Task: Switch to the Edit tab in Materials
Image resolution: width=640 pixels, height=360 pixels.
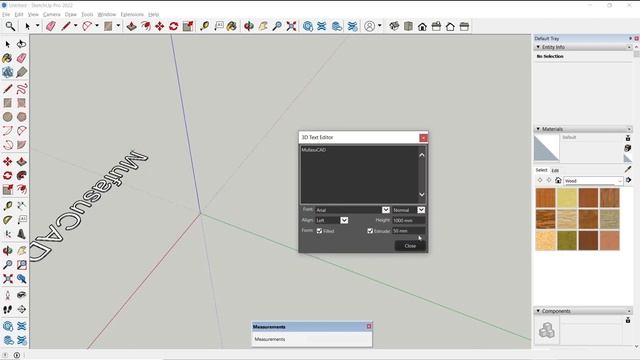Action: (555, 170)
